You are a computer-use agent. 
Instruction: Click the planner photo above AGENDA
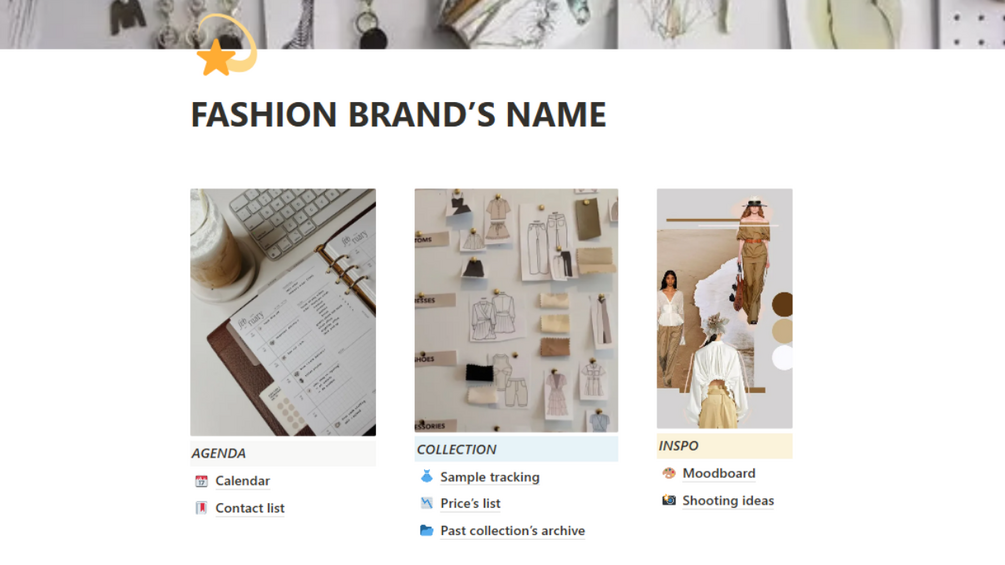click(283, 312)
